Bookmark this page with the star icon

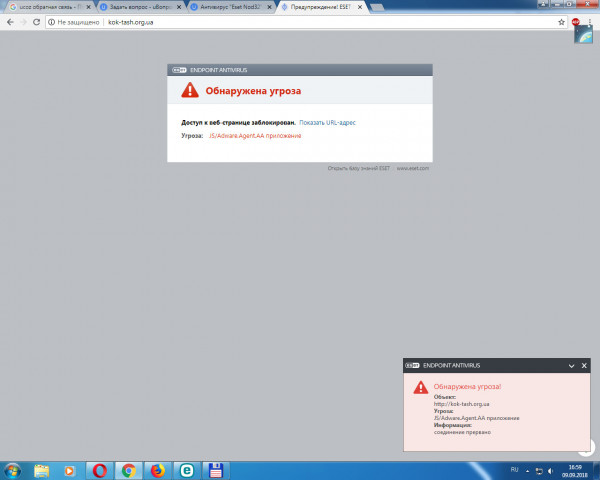coord(561,22)
